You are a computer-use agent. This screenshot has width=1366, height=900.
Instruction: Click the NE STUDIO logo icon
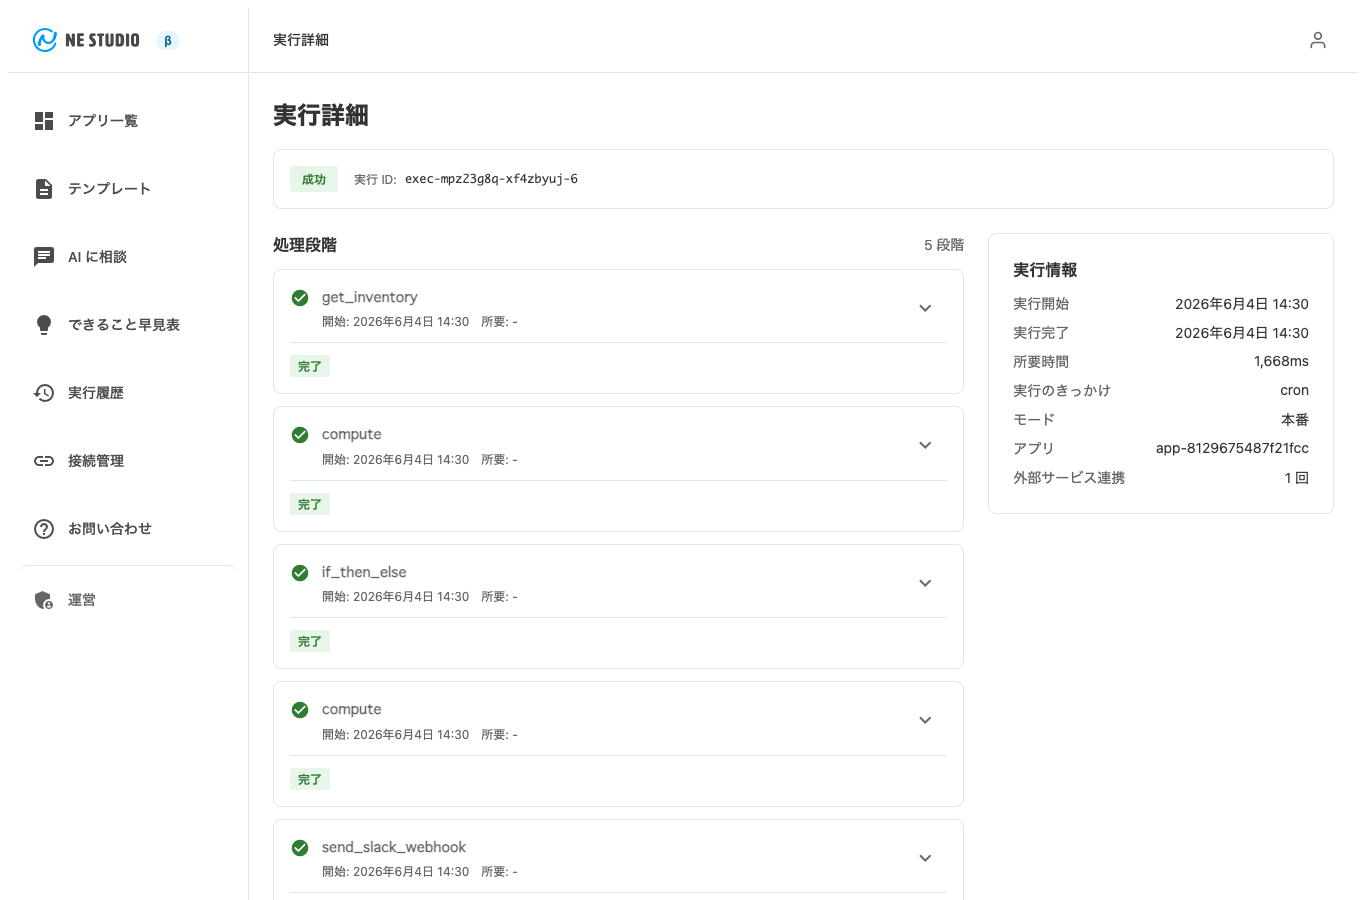click(44, 40)
